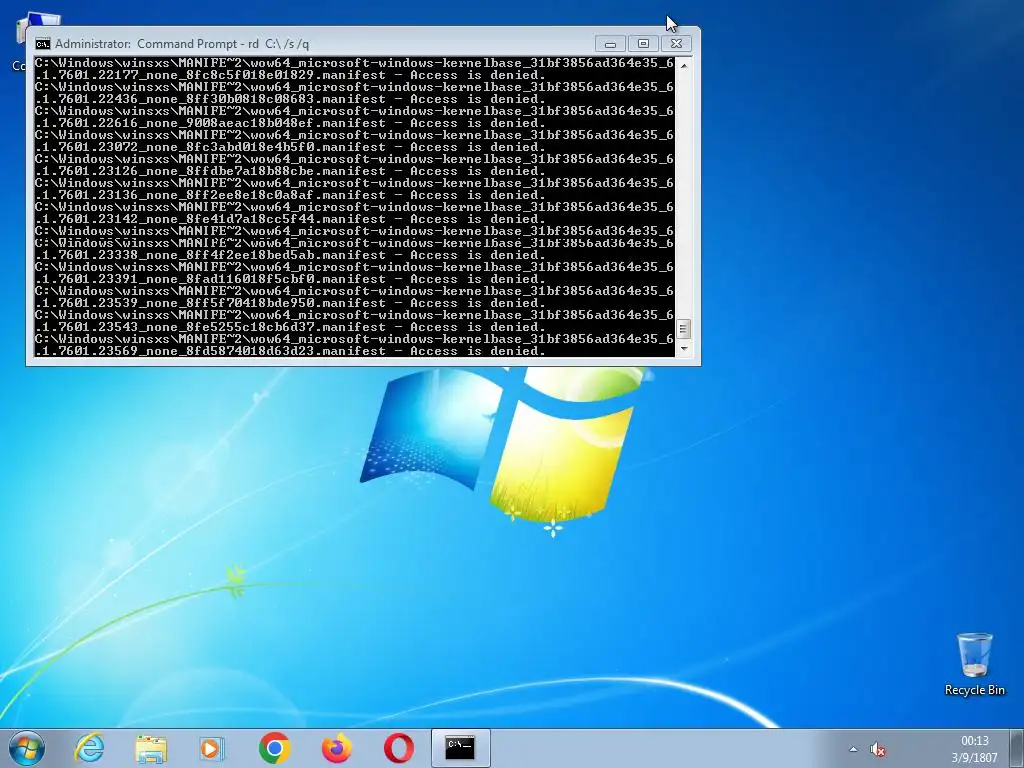Click the muted volume tray icon
Image resolution: width=1024 pixels, height=768 pixels.
(878, 749)
